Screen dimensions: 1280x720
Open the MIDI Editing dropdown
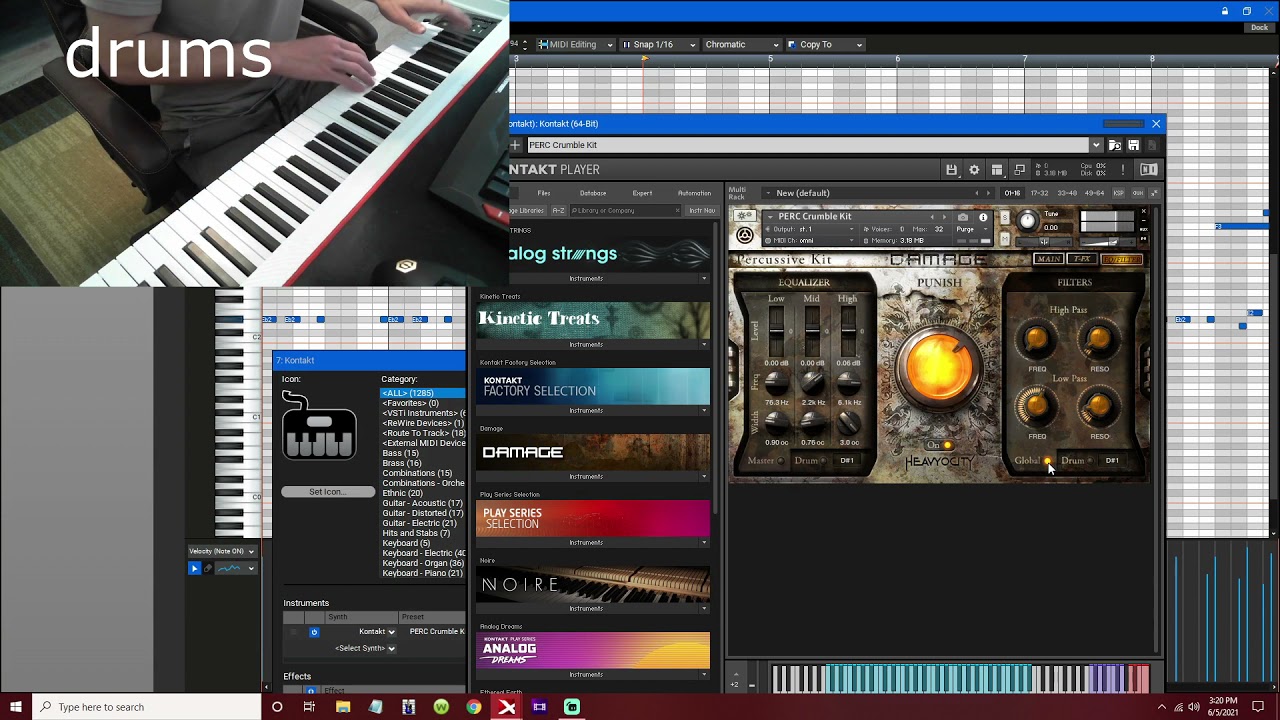point(575,45)
